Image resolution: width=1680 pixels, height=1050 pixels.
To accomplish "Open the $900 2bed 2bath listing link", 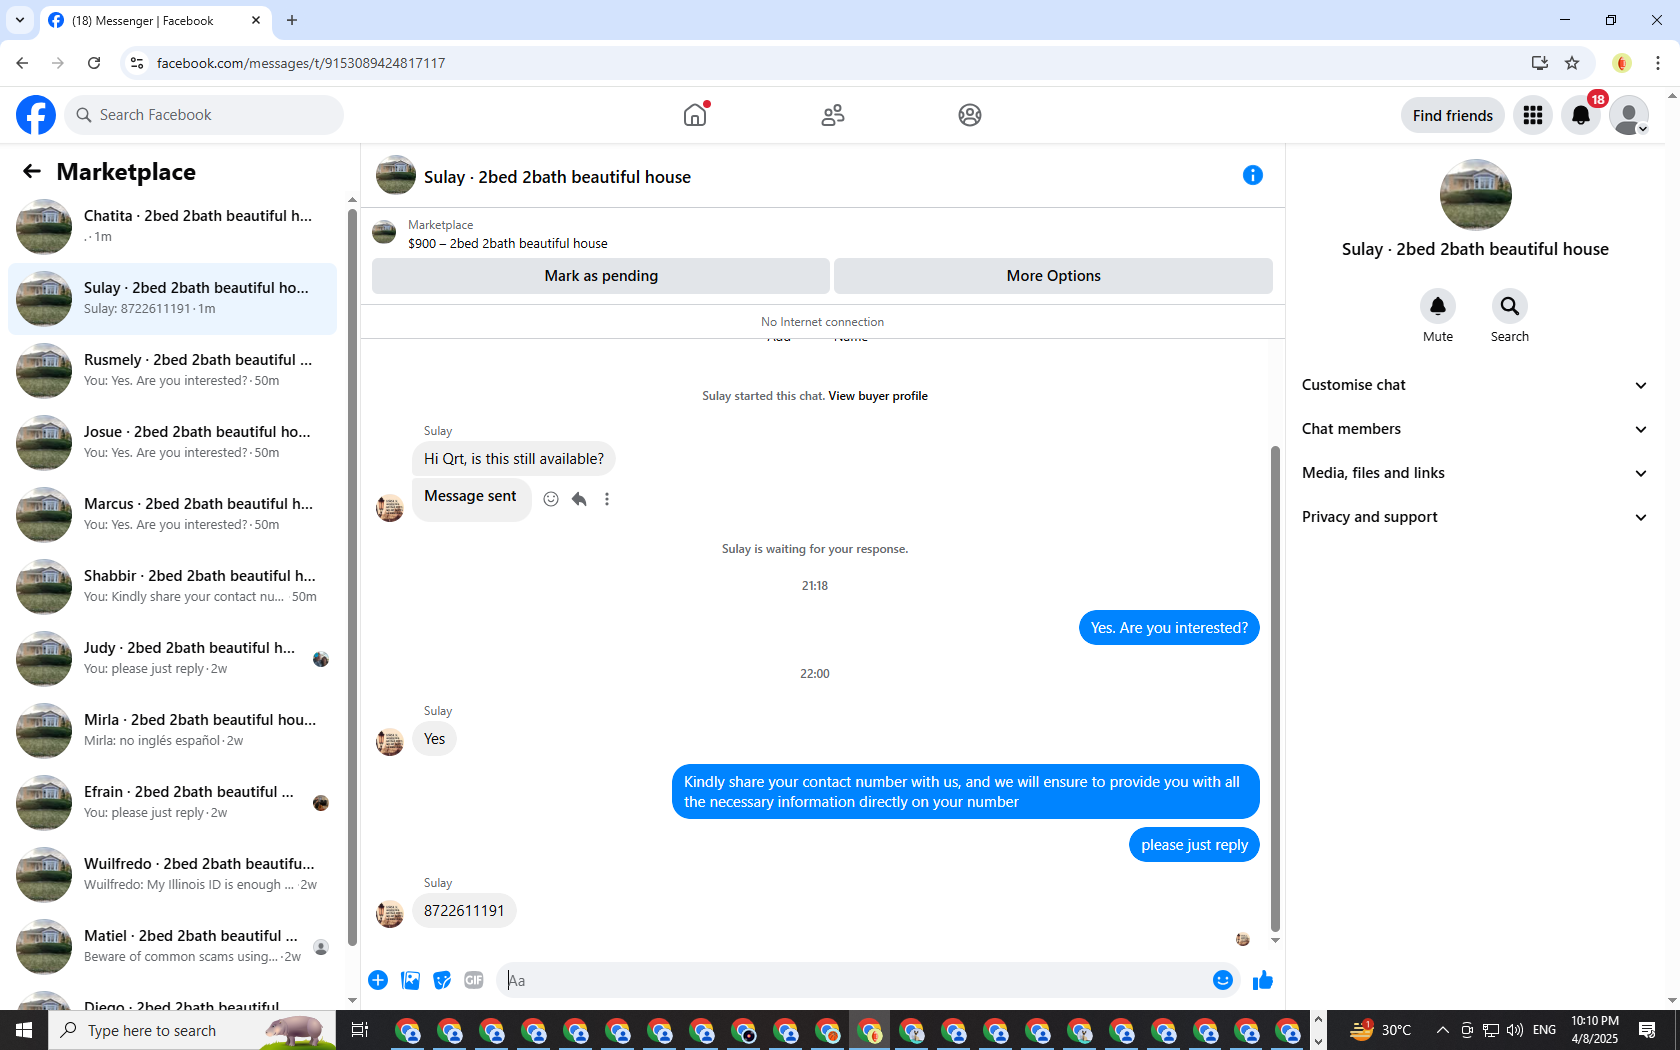I will (x=508, y=243).
